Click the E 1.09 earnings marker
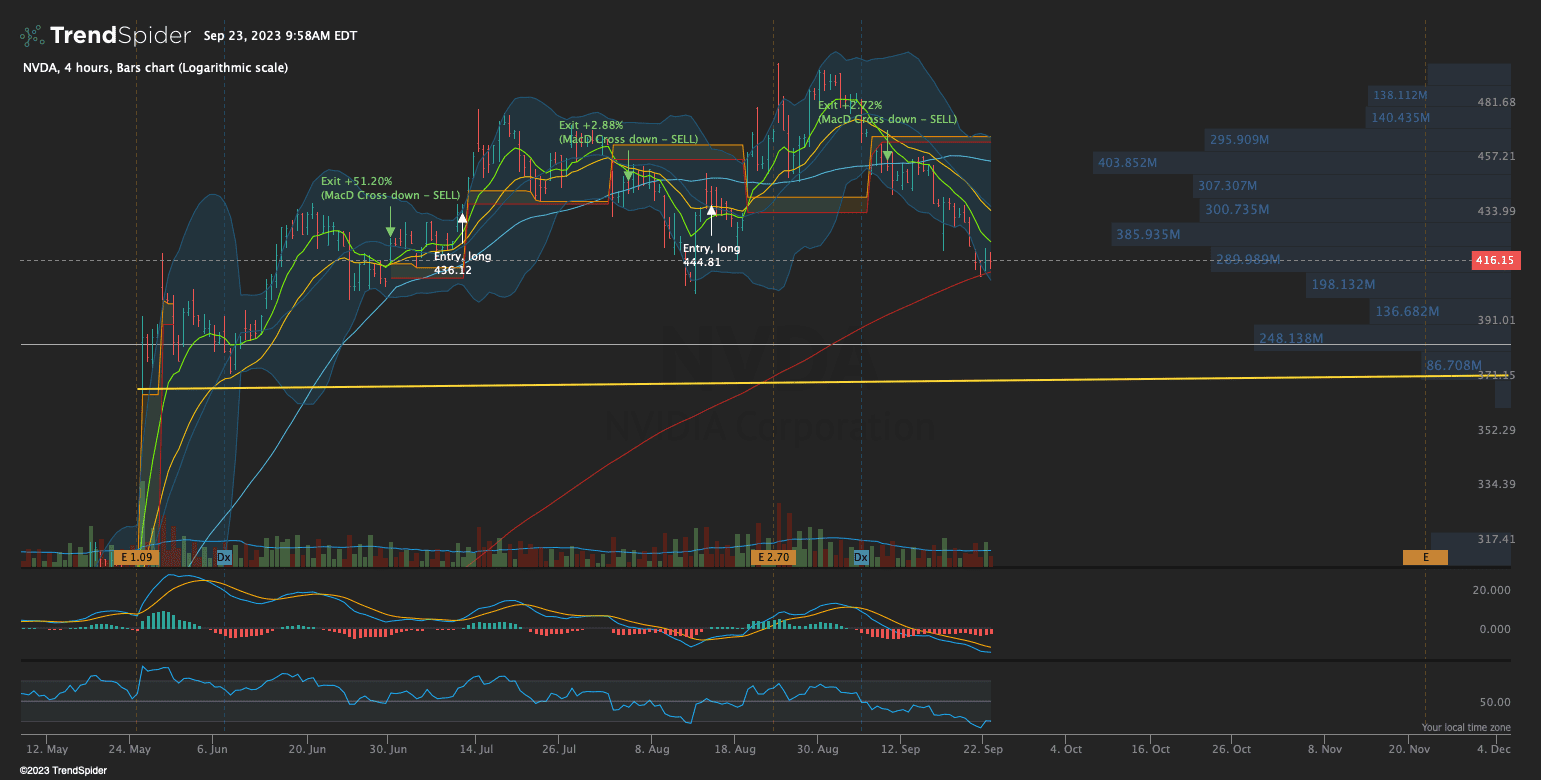1541x780 pixels. [136, 557]
